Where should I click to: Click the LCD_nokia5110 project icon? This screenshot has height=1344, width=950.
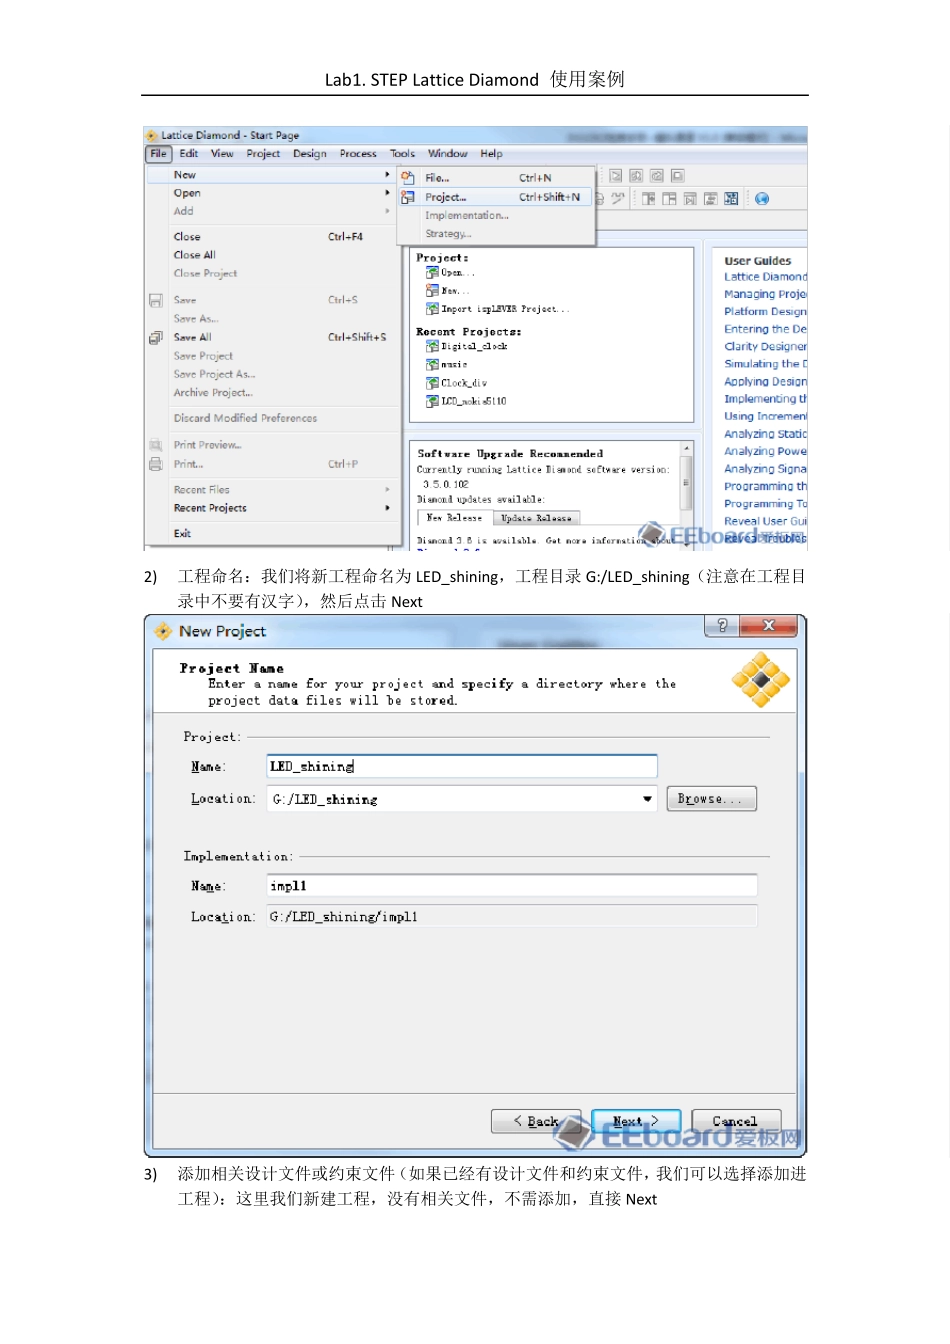(x=432, y=401)
